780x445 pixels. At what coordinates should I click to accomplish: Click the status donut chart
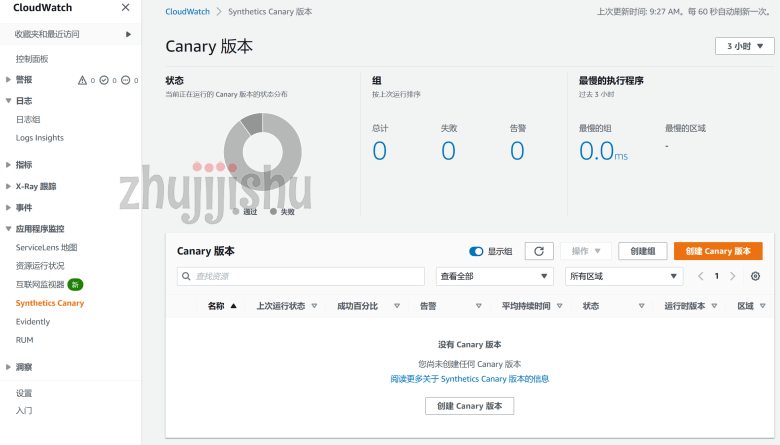tap(263, 152)
